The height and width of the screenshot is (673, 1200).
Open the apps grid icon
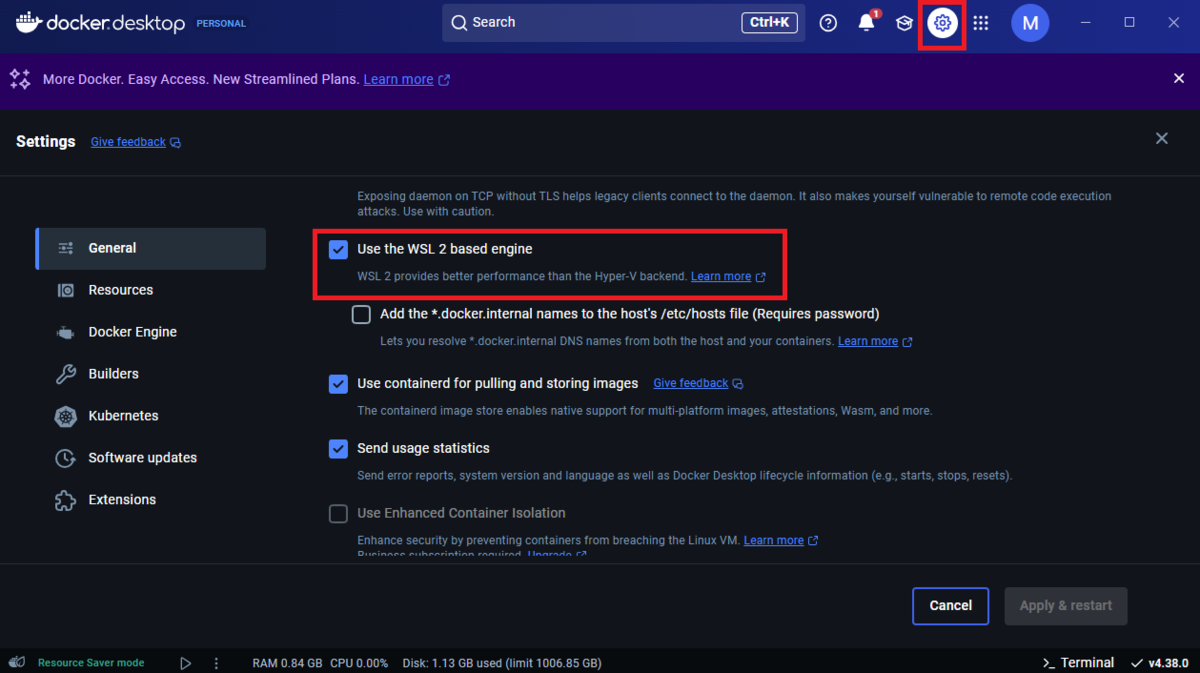point(981,23)
